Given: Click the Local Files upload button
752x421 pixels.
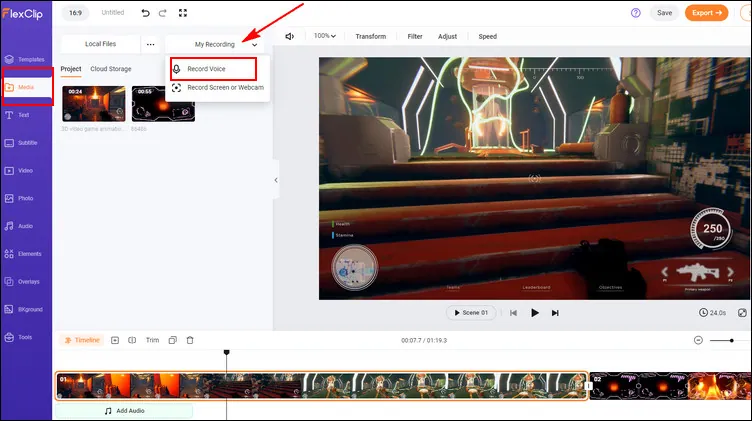Looking at the screenshot, I should point(100,44).
